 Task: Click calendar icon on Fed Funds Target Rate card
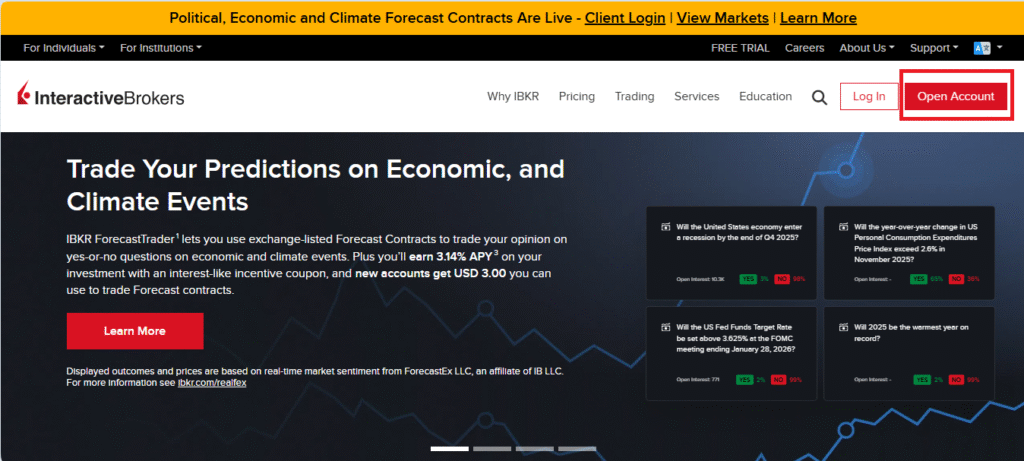click(x=665, y=327)
